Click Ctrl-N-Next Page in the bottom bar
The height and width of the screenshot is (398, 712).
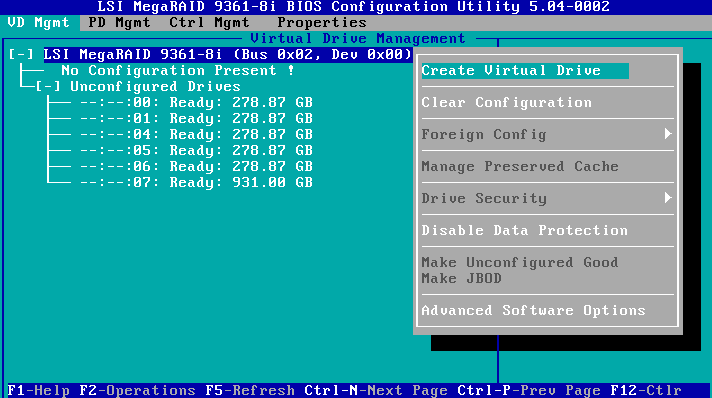(x=376, y=390)
